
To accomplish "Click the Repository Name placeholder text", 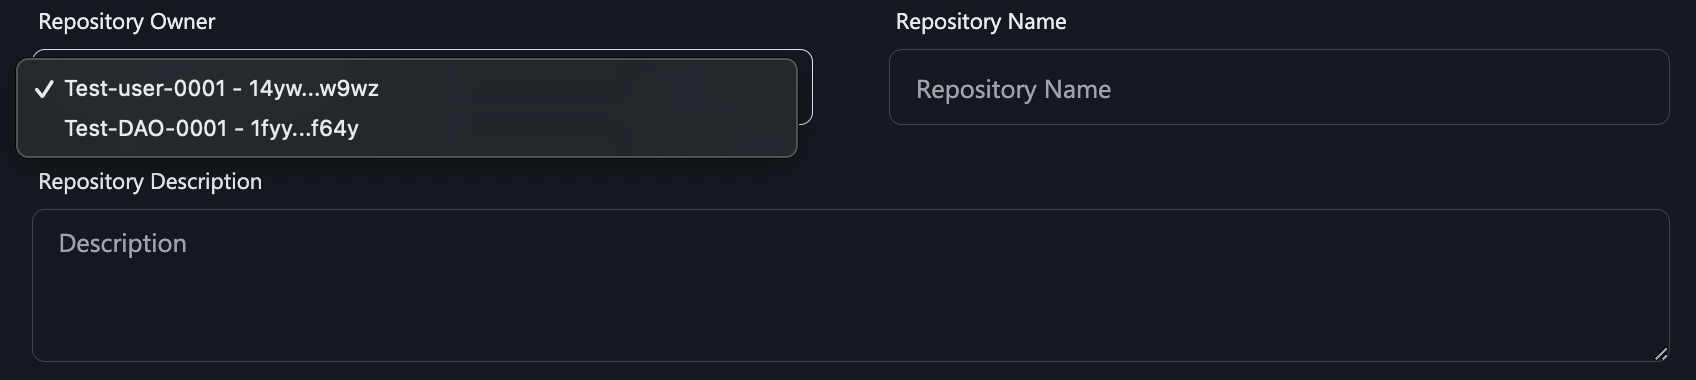I will click(1013, 89).
